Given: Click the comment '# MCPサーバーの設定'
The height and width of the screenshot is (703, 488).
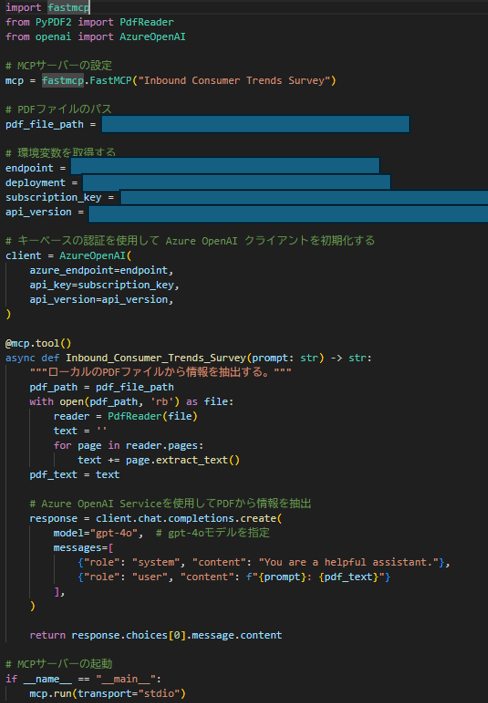Looking at the screenshot, I should [x=59, y=65].
